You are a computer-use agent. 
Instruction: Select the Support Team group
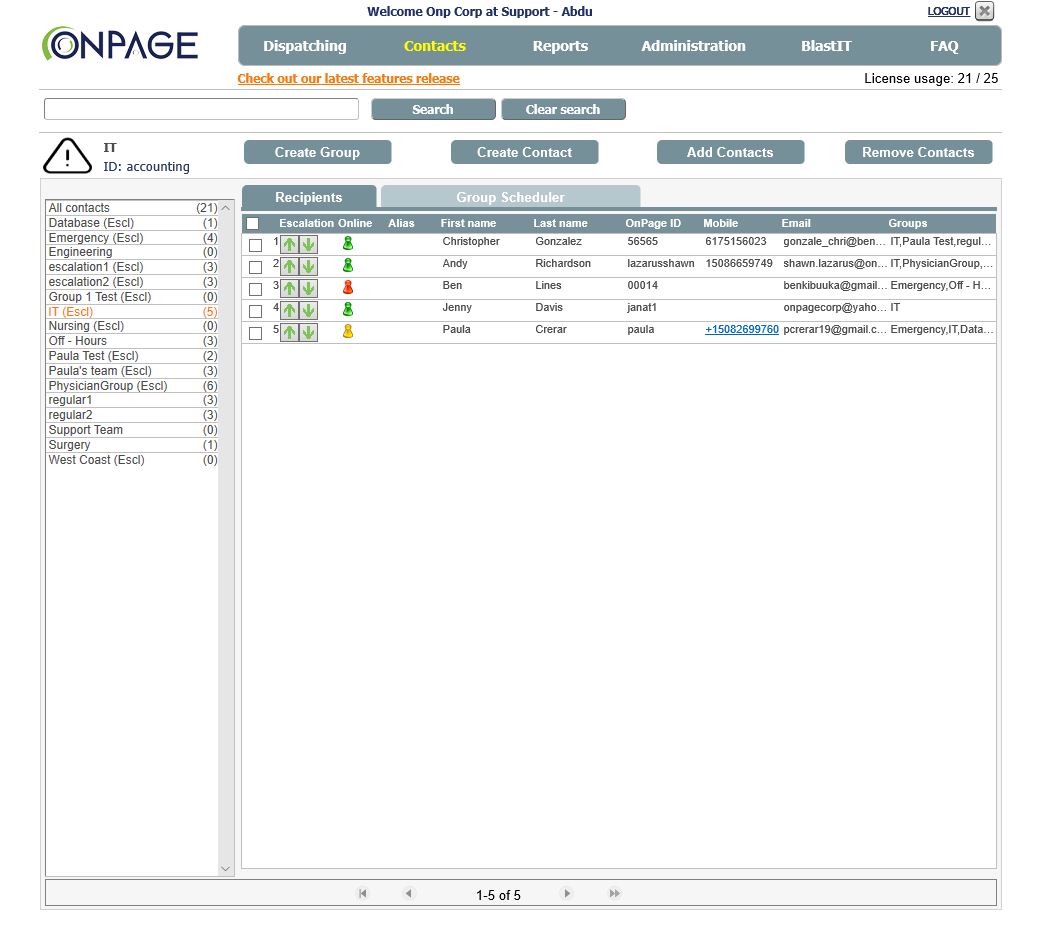tap(132, 430)
